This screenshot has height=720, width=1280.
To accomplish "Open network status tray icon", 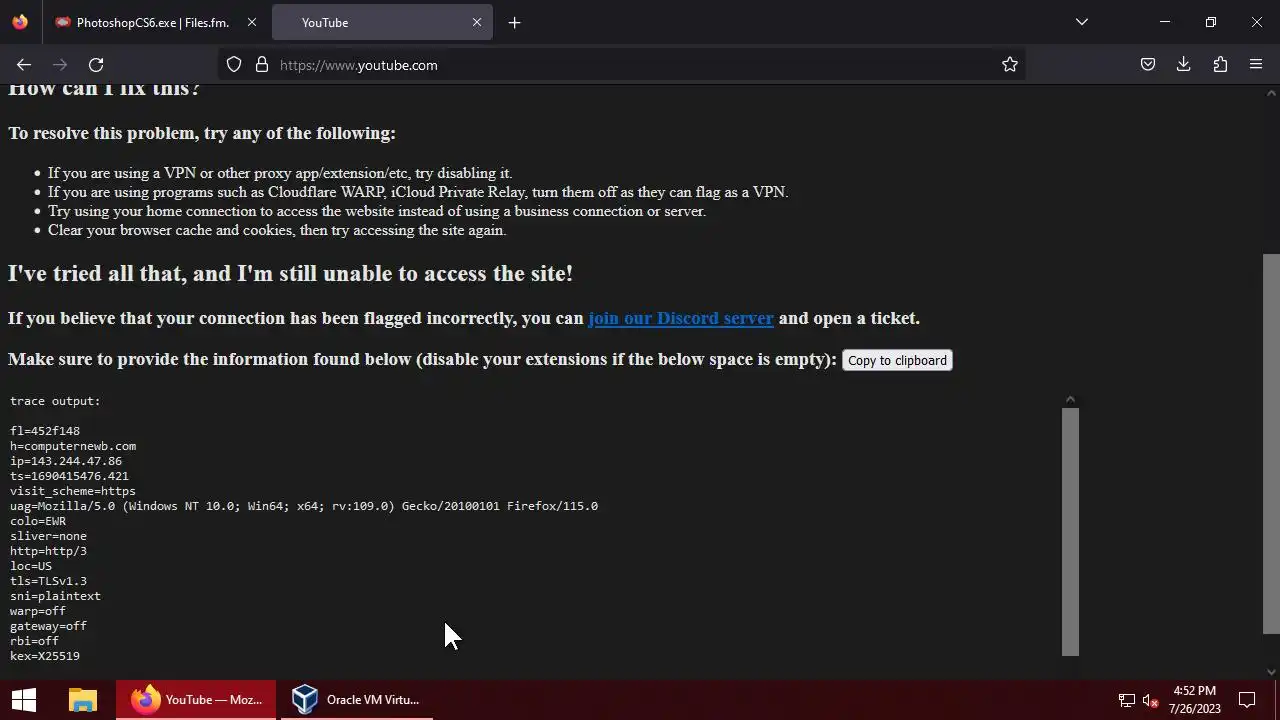I will point(1127,700).
